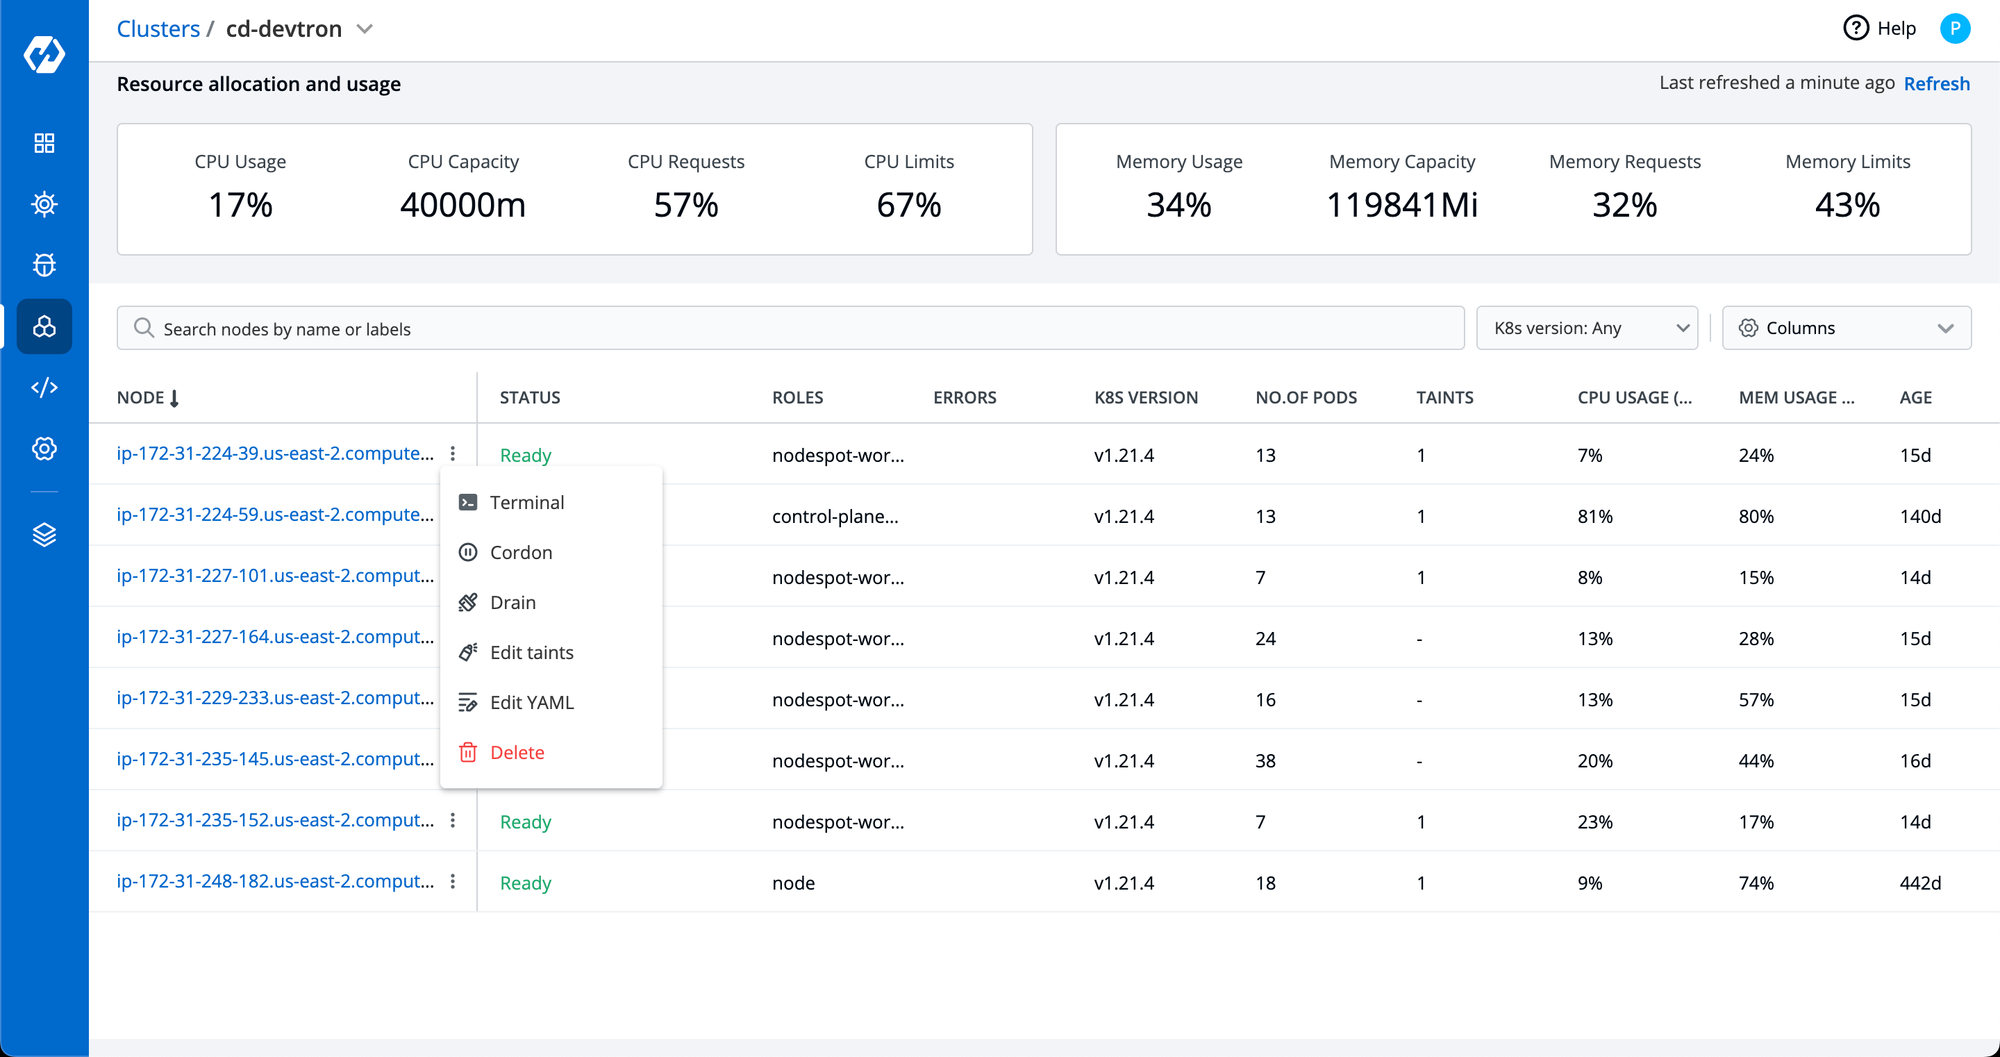Screen dimensions: 2000x1057
Task: Choose Delete in the node menu
Action: coord(551,752)
